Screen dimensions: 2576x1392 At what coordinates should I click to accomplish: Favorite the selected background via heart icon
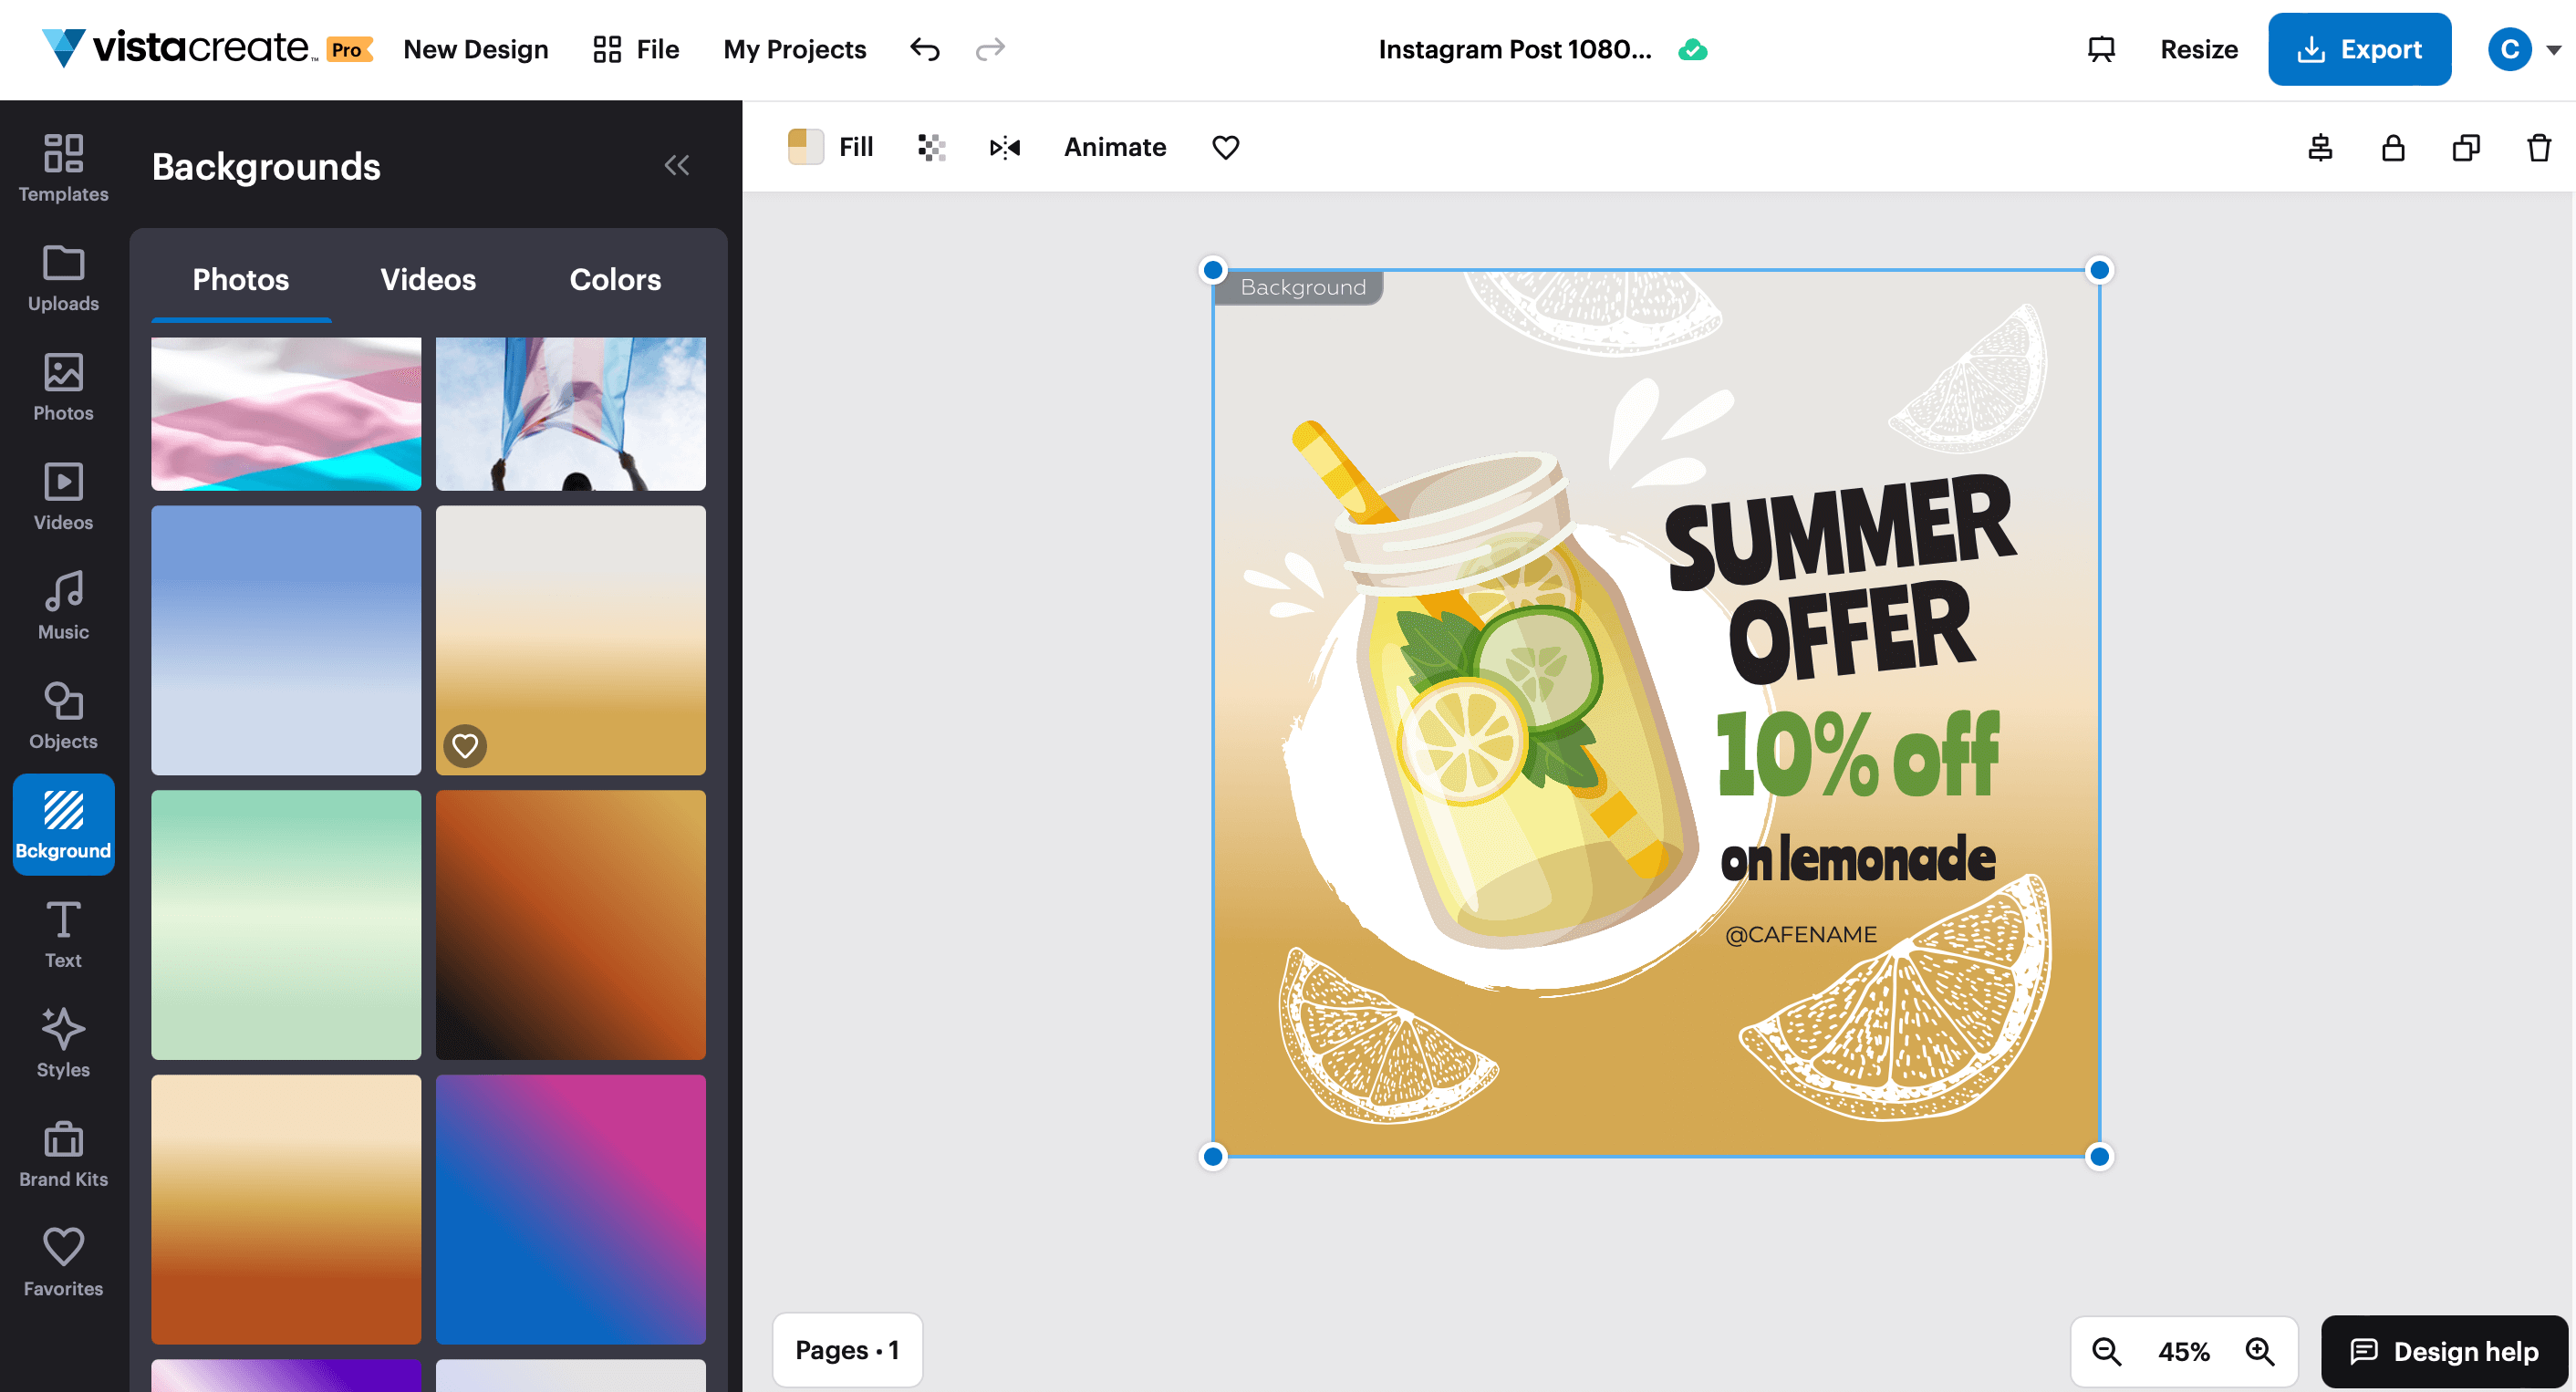click(x=1224, y=147)
